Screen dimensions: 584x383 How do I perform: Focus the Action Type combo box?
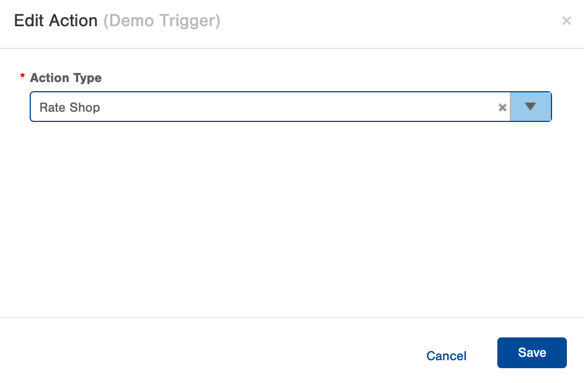coord(291,107)
